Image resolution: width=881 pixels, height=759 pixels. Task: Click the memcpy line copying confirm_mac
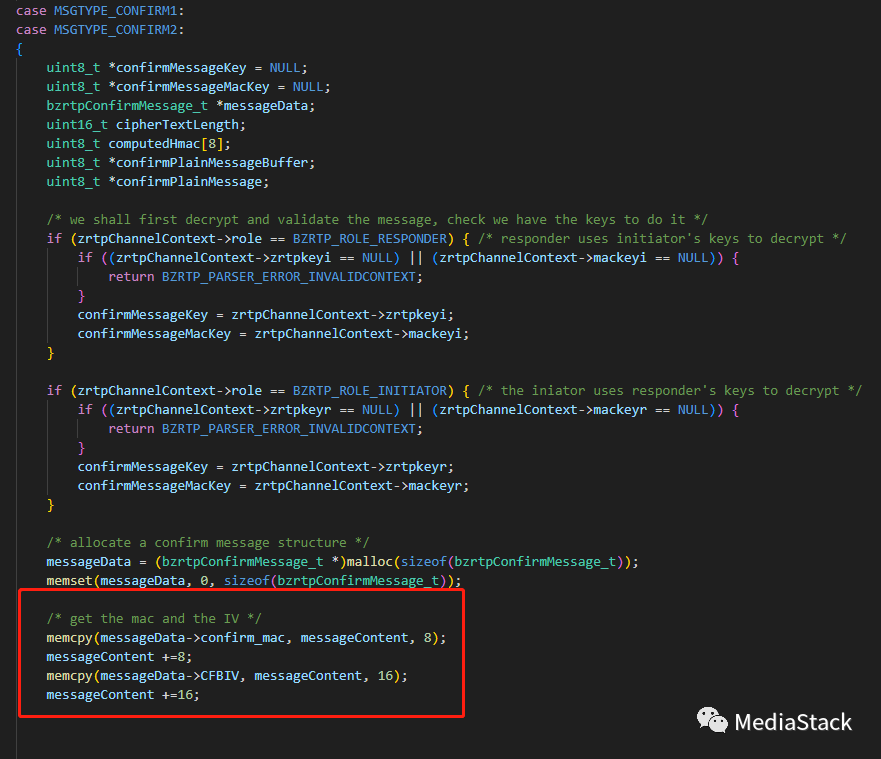coord(239,638)
